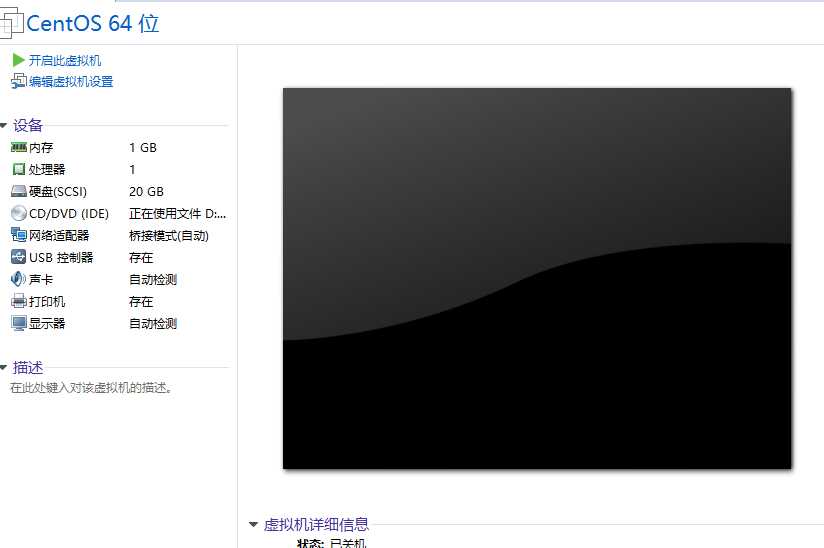Click the printer (打印机) icon
Screen dimensions: 824x548
(x=18, y=301)
